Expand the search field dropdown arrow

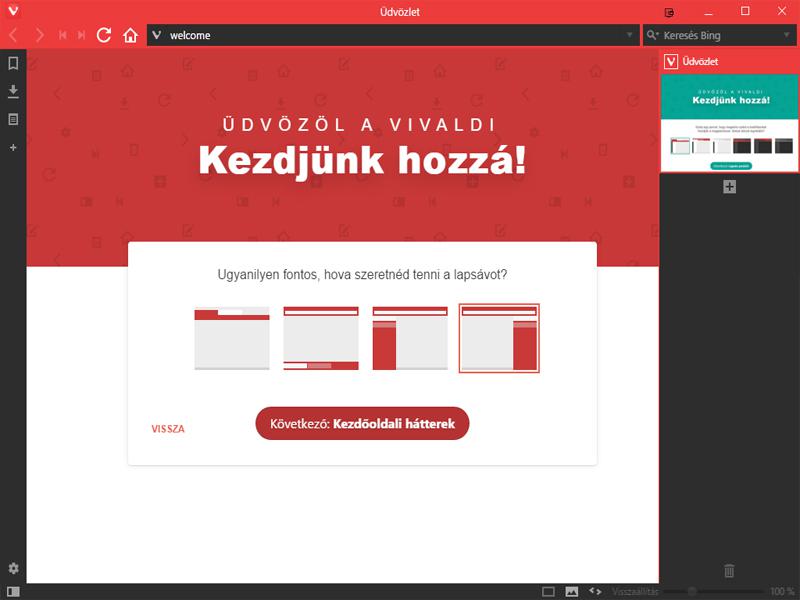787,35
